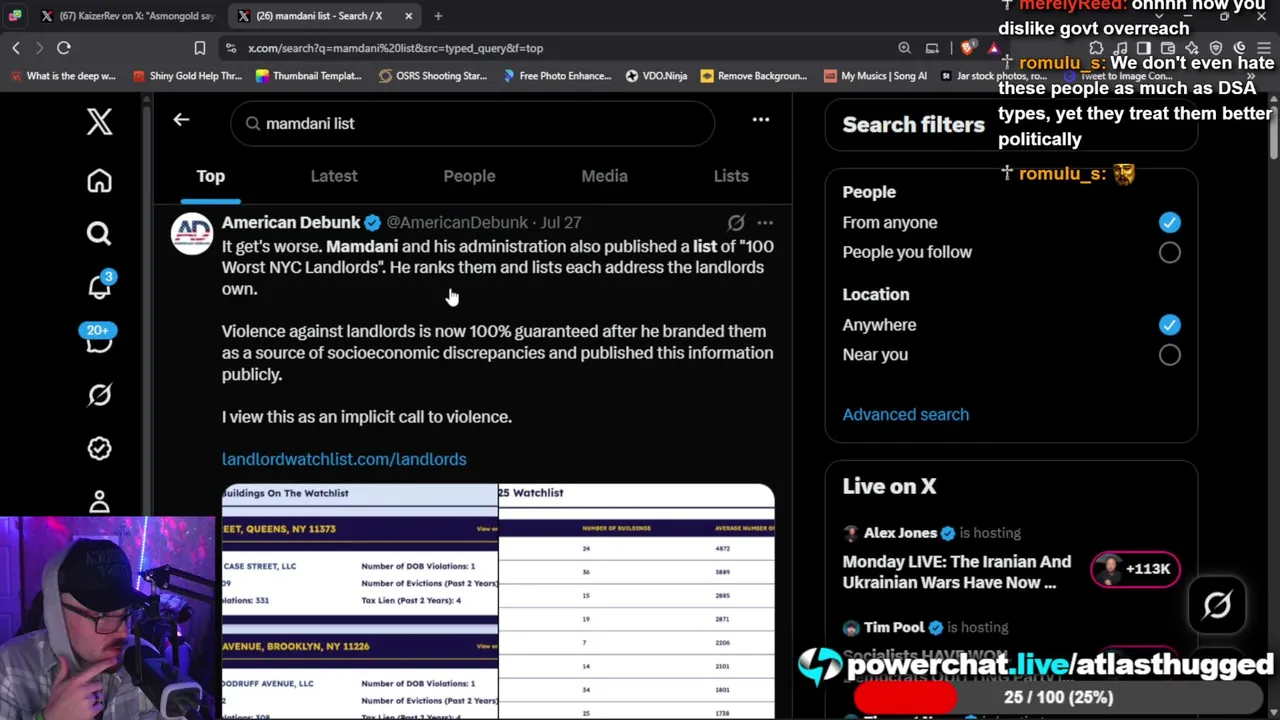Viewport: 1280px width, 720px height.
Task: Select People you follow radio option
Action: coord(1169,253)
